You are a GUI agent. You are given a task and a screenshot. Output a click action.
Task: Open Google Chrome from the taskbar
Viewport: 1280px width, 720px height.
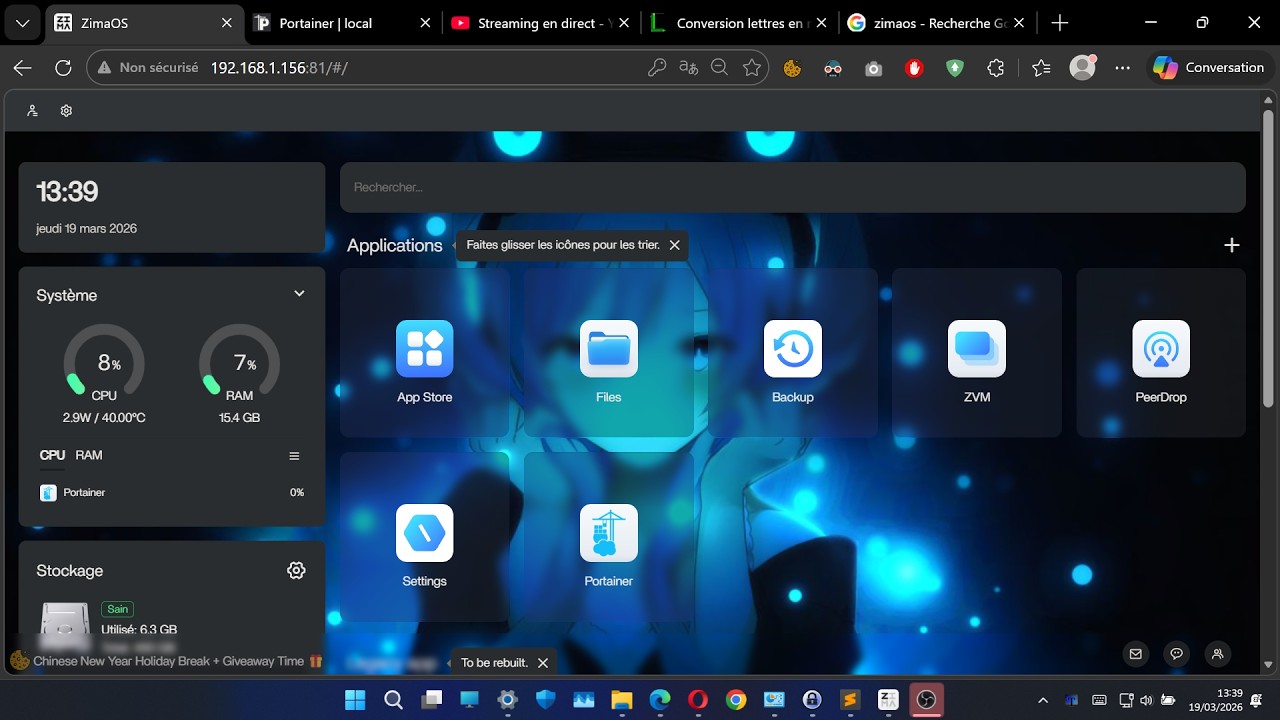[735, 700]
